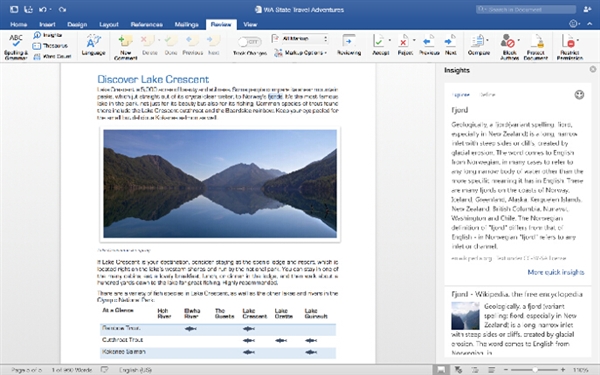
Task: Click the Fjord Wikipedia thumbnail image
Action: 465,316
